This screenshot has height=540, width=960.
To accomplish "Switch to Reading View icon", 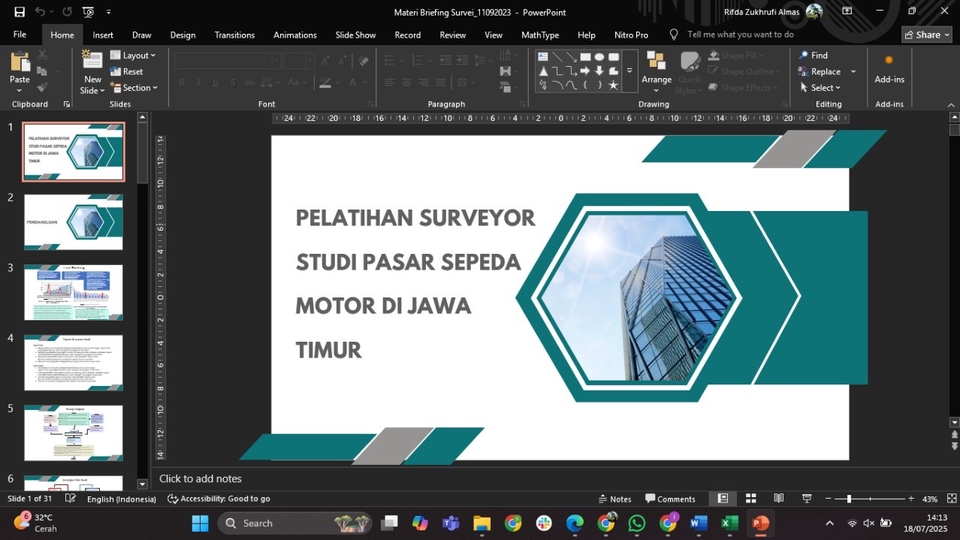I will coord(779,498).
